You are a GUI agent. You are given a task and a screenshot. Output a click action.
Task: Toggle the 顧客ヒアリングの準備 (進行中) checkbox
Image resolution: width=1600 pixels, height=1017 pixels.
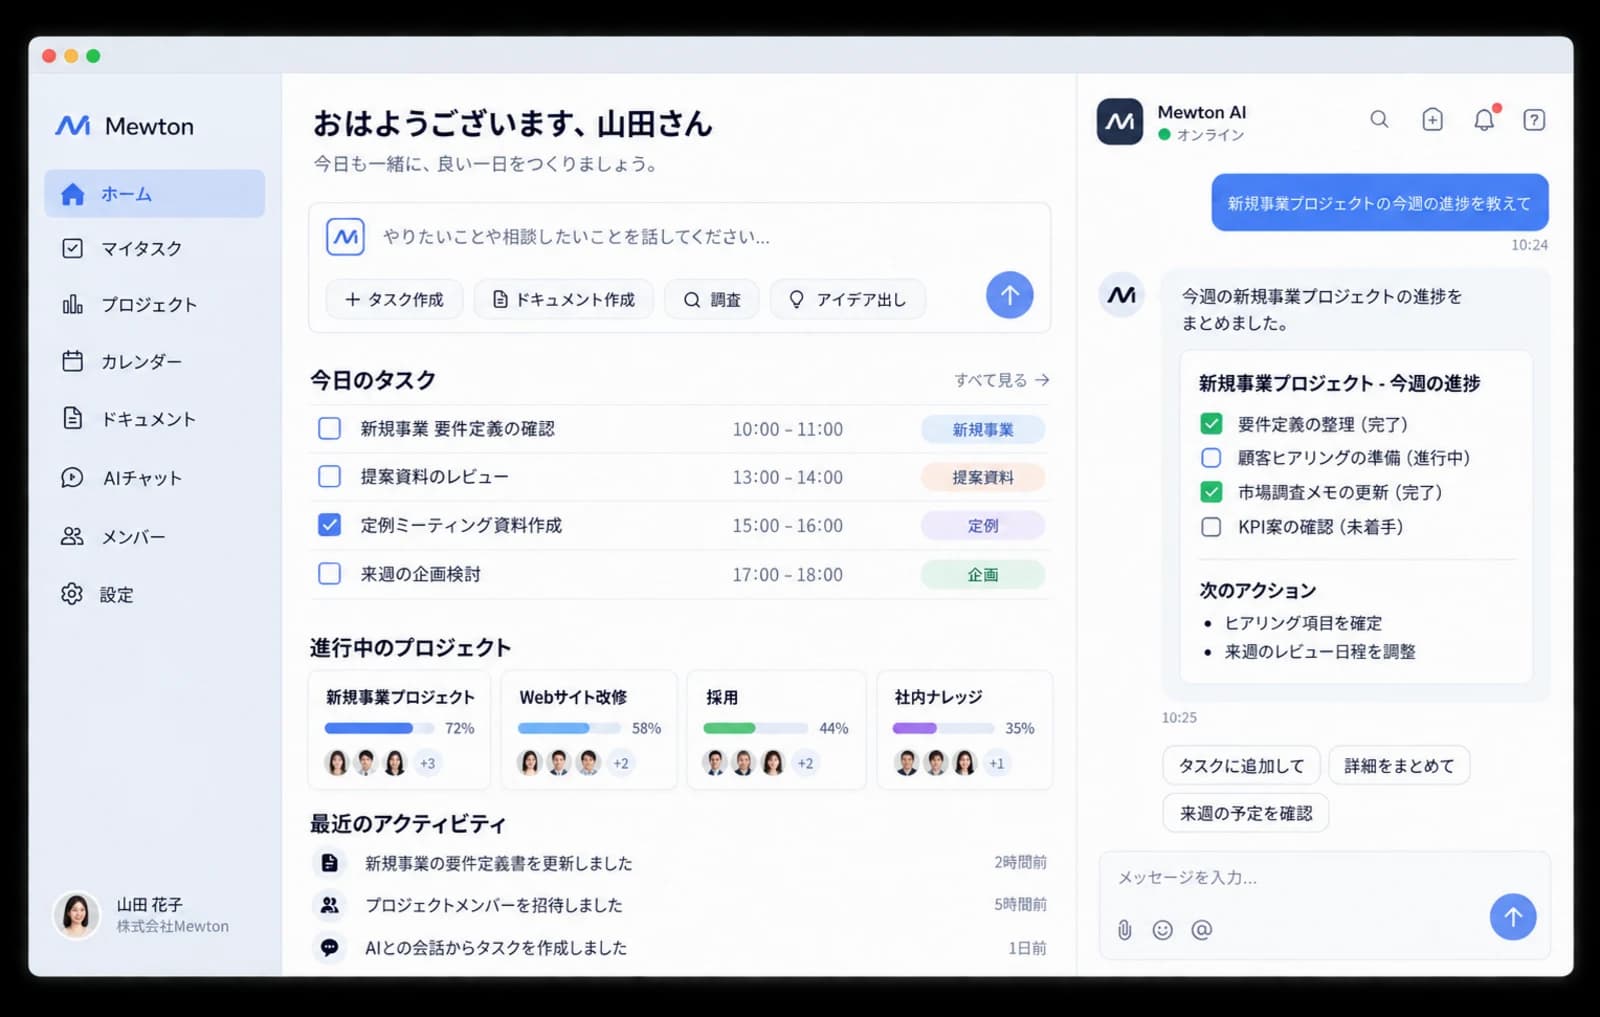click(x=1211, y=458)
